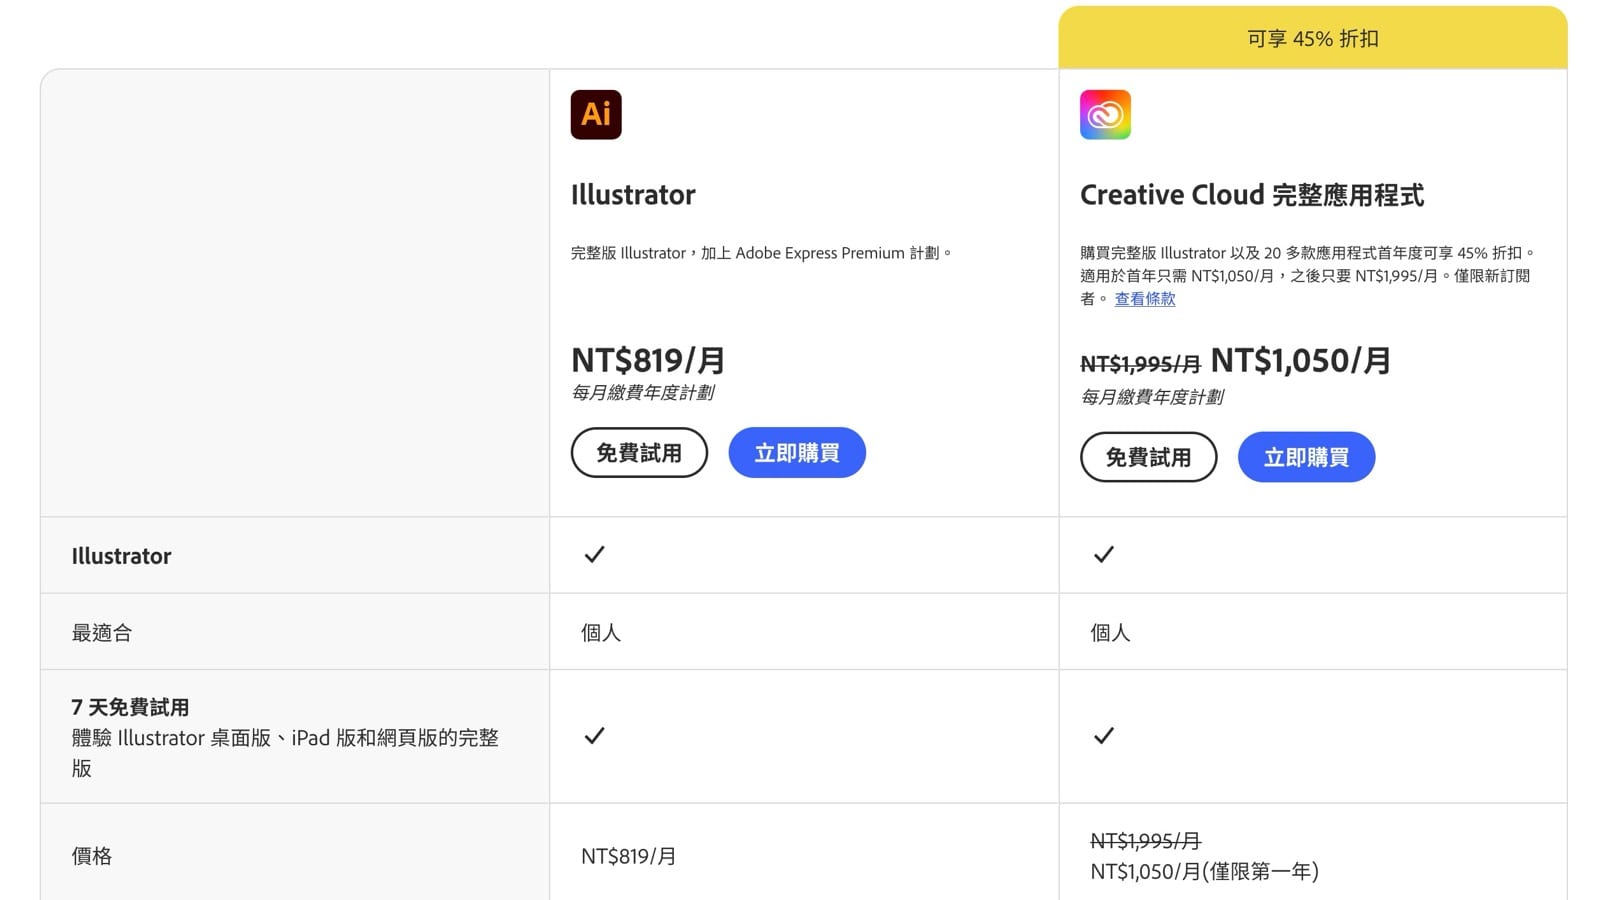Screen dimensions: 1600x900
Task: Click the 價格 row label
Action: [91, 856]
